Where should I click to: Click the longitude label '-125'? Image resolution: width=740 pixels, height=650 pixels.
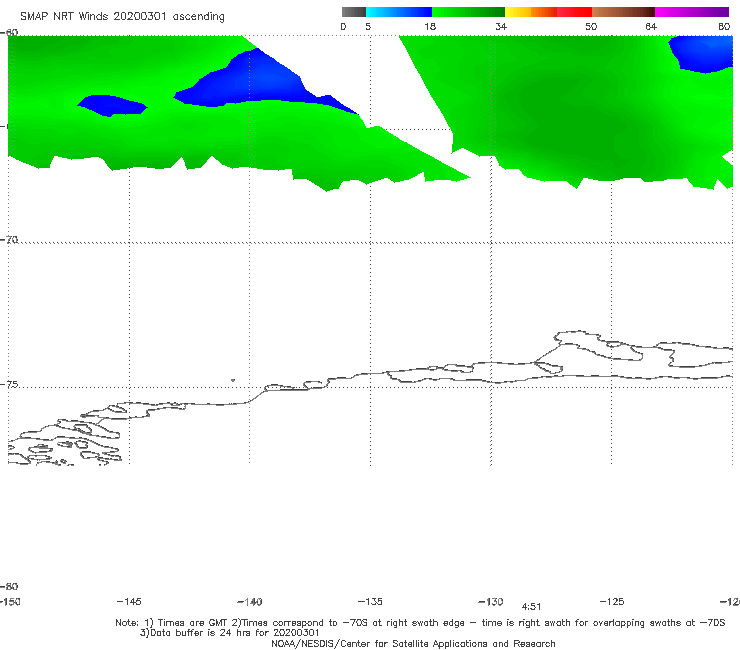pyautogui.click(x=612, y=601)
